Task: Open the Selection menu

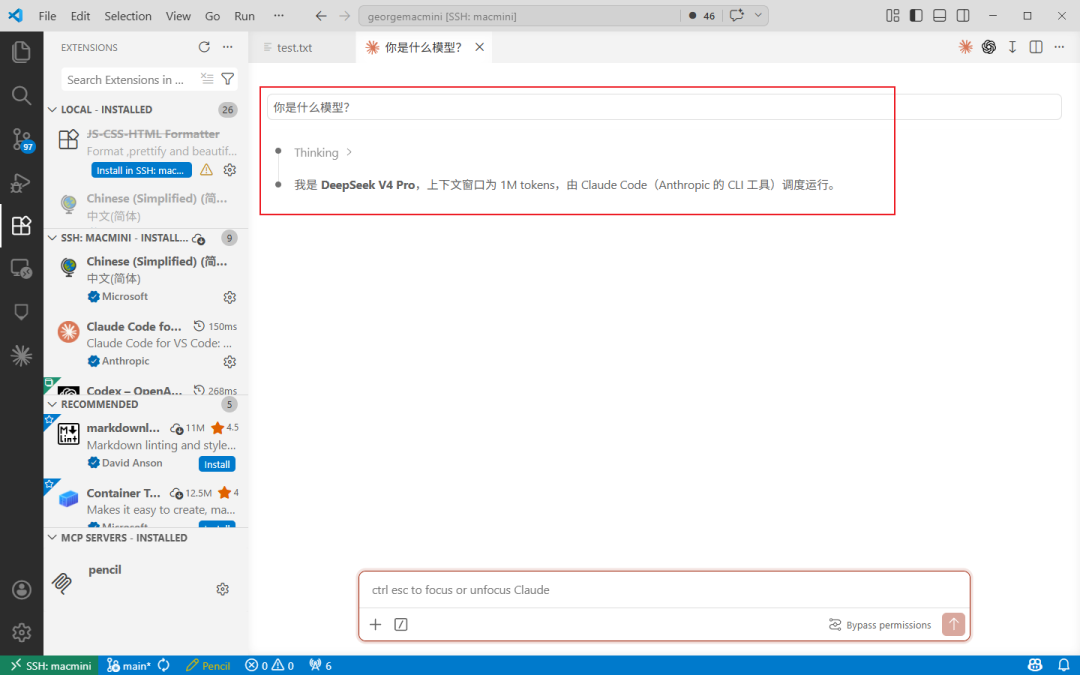Action: [x=128, y=16]
